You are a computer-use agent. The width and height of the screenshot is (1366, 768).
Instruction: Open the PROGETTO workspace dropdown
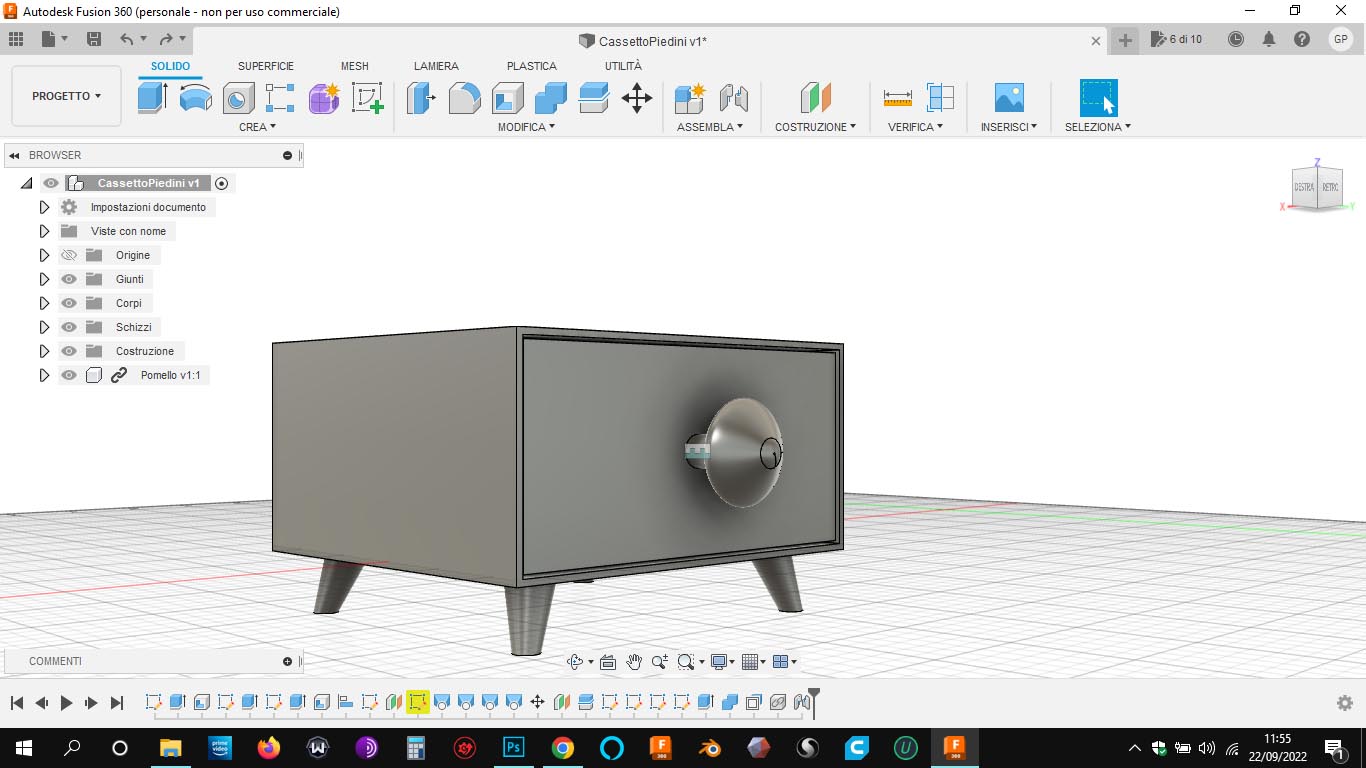click(x=66, y=96)
